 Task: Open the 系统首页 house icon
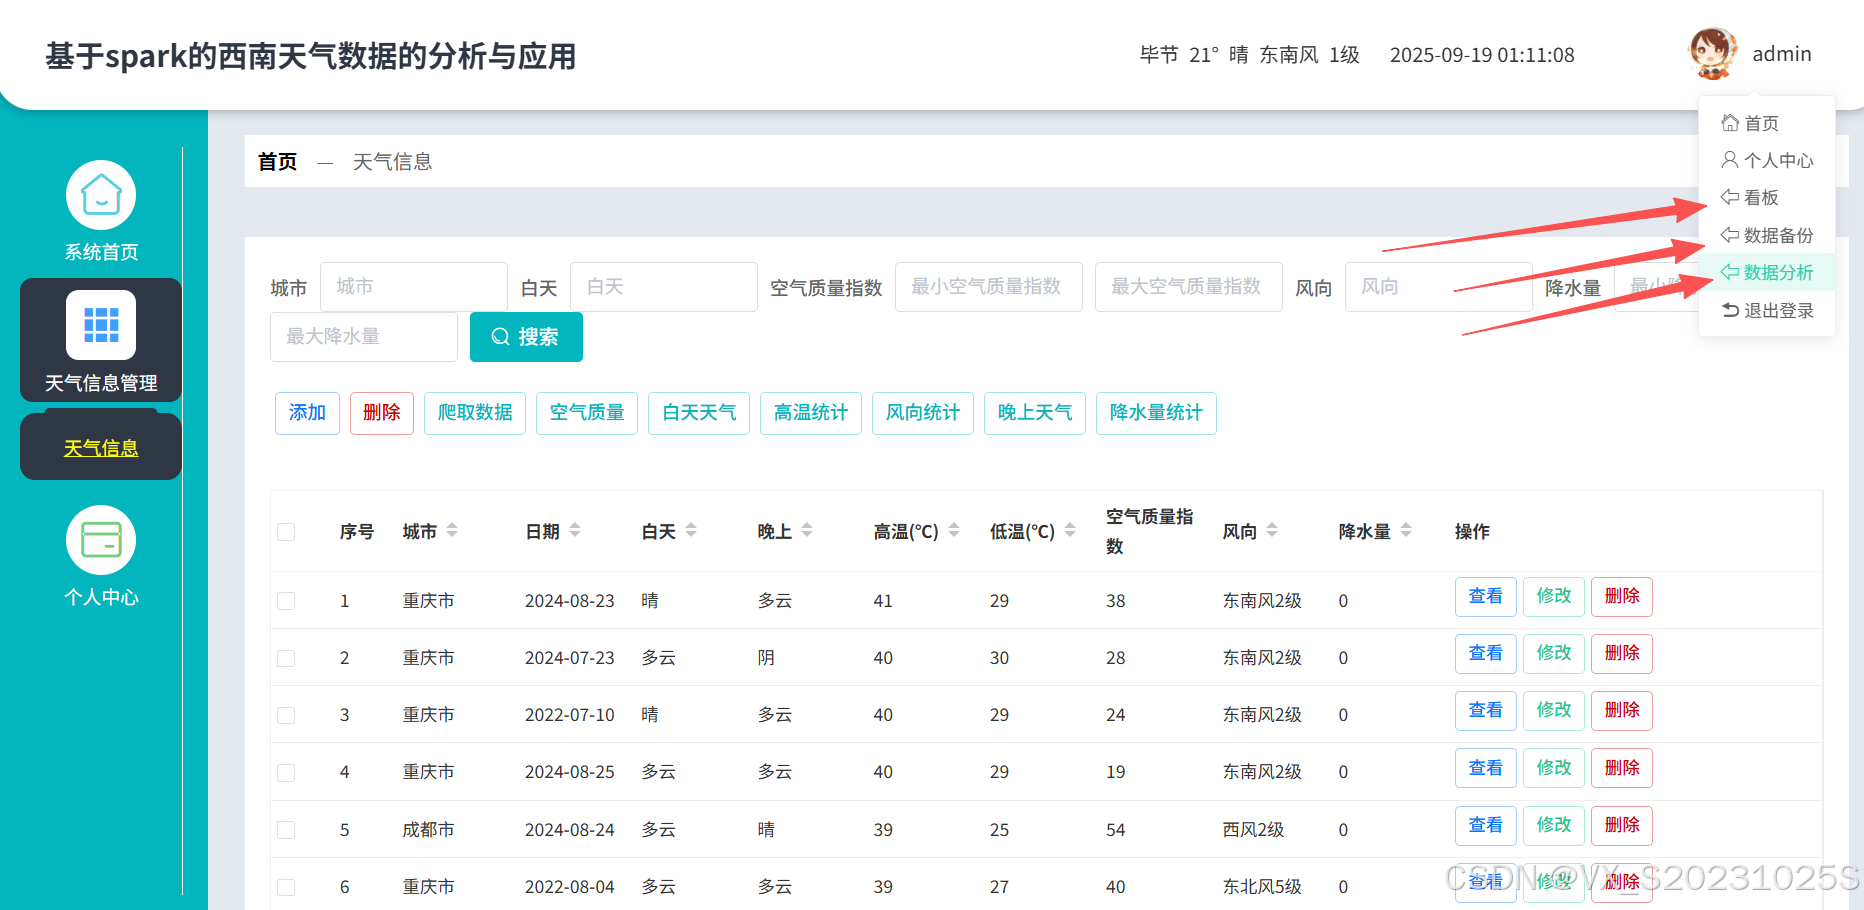click(x=101, y=195)
